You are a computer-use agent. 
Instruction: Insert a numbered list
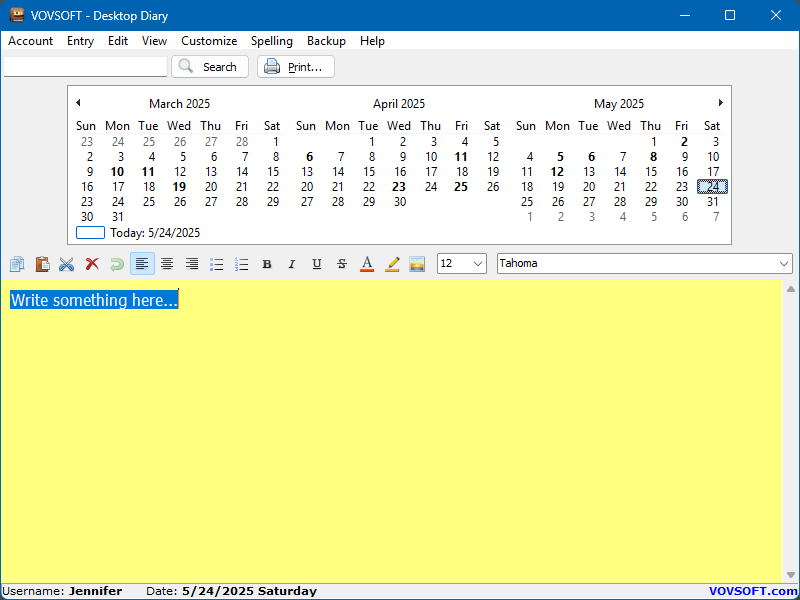coord(242,264)
